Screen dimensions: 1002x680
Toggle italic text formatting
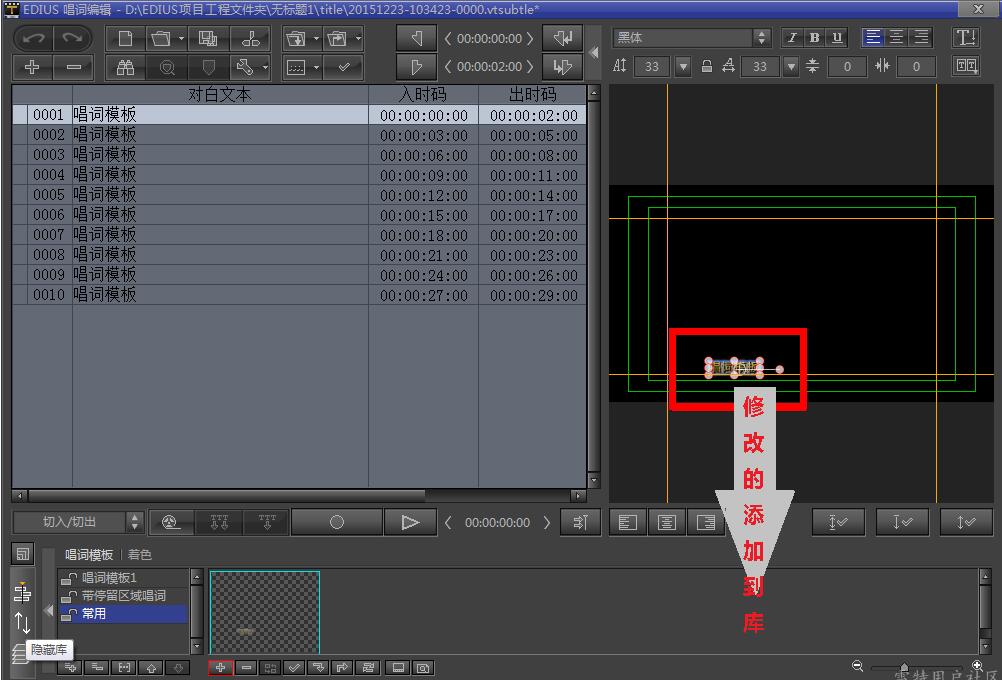792,38
